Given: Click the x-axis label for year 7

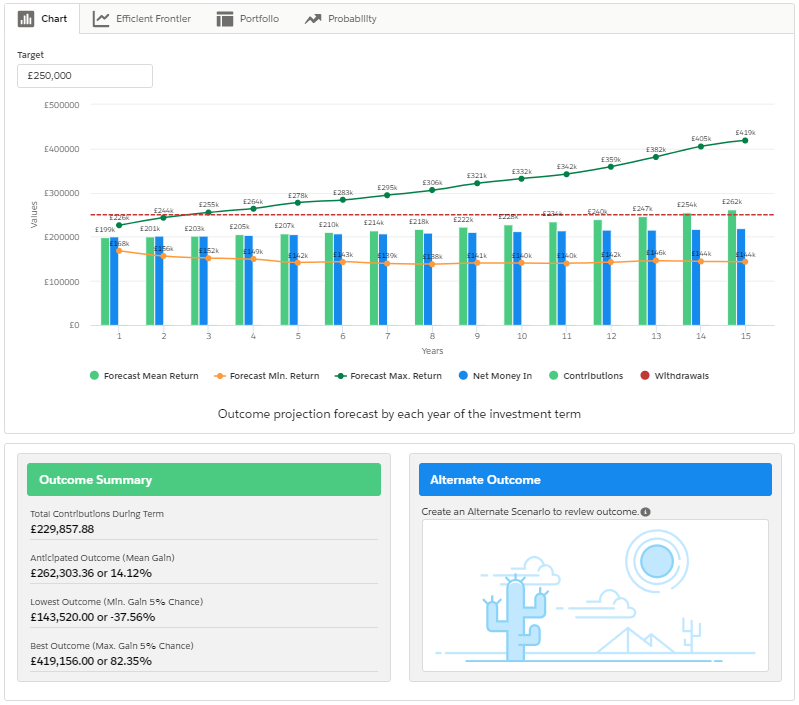Looking at the screenshot, I should tap(388, 336).
